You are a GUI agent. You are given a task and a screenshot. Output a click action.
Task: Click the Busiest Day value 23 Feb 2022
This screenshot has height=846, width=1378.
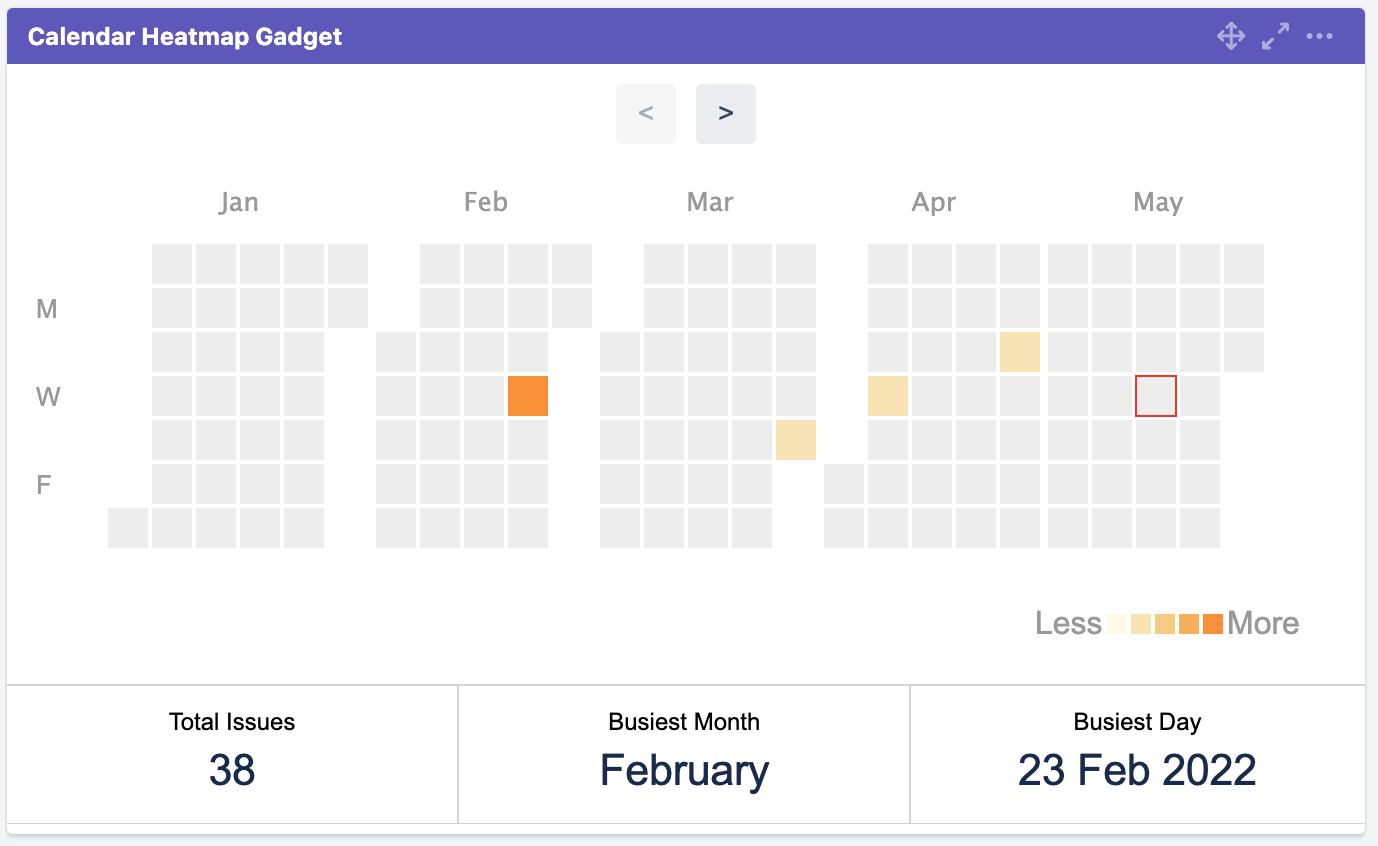pyautogui.click(x=1137, y=771)
